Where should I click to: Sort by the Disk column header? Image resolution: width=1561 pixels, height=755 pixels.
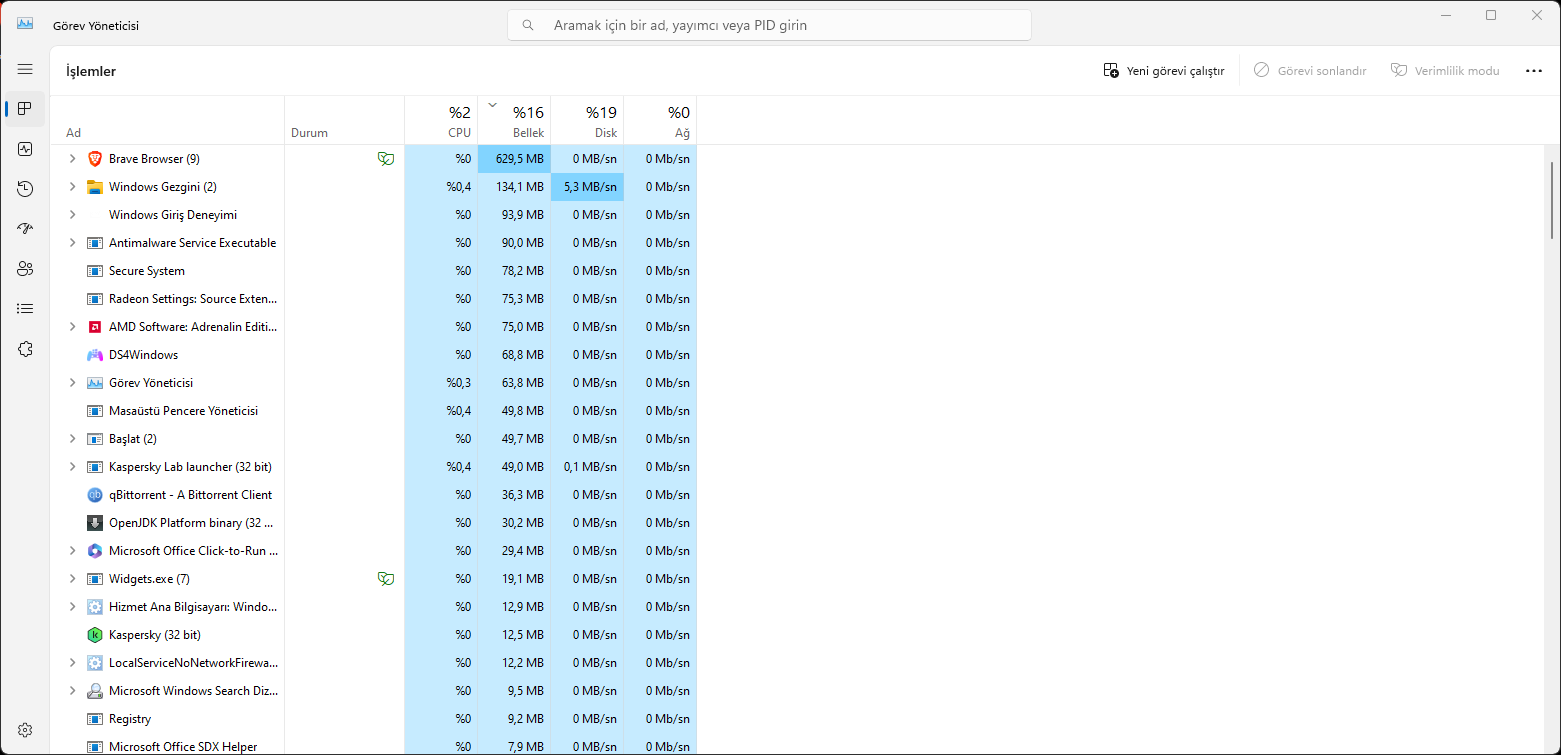coord(587,120)
